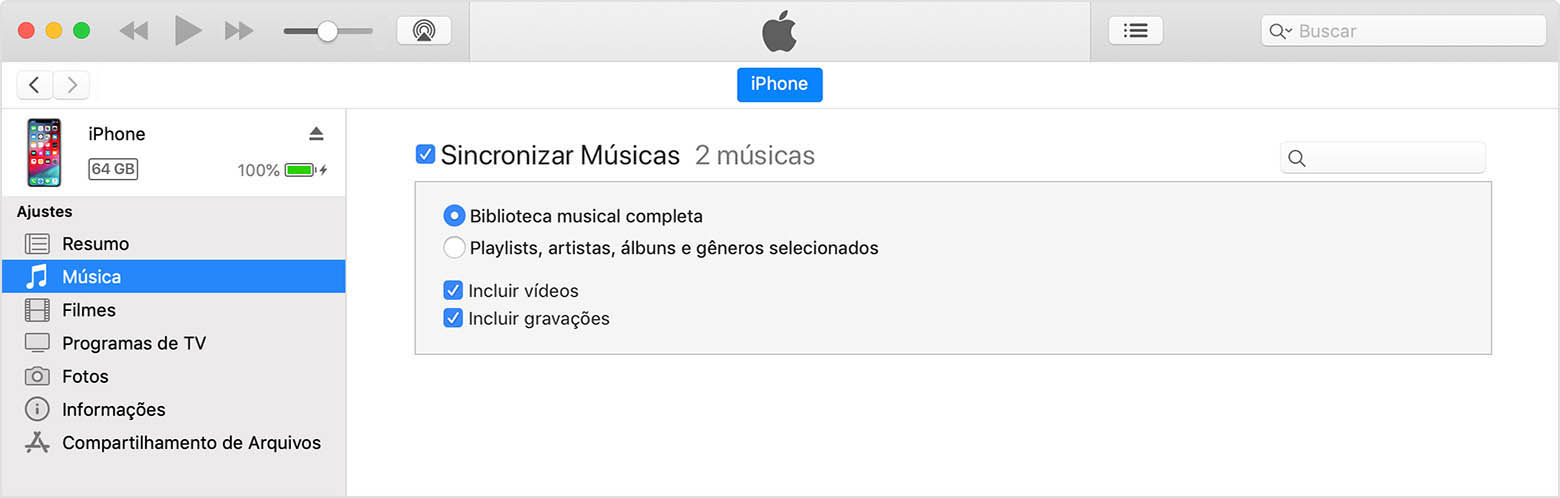Click the music list search field
This screenshot has width=1560, height=498.
(1392, 158)
